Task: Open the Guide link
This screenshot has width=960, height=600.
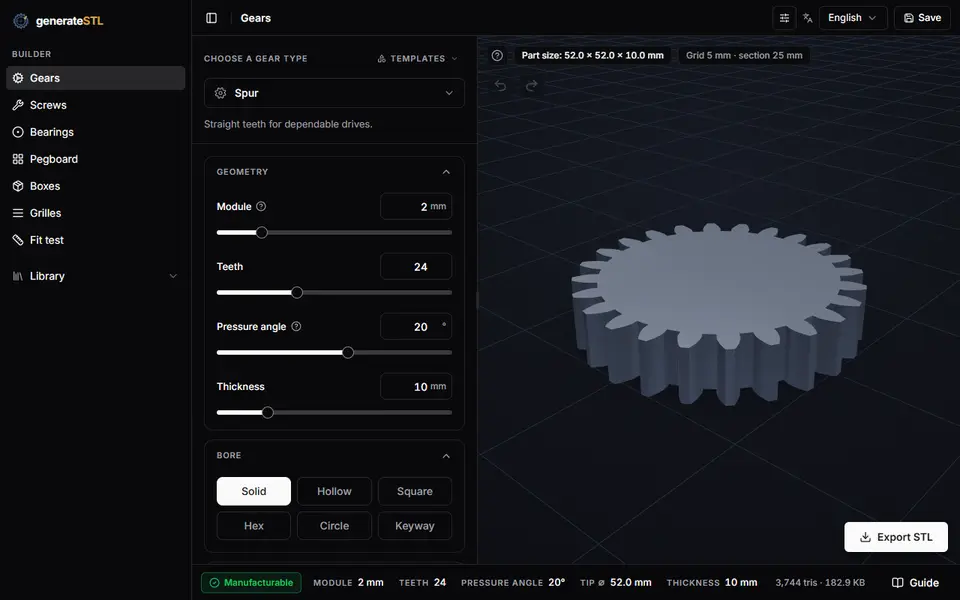Action: coord(915,582)
